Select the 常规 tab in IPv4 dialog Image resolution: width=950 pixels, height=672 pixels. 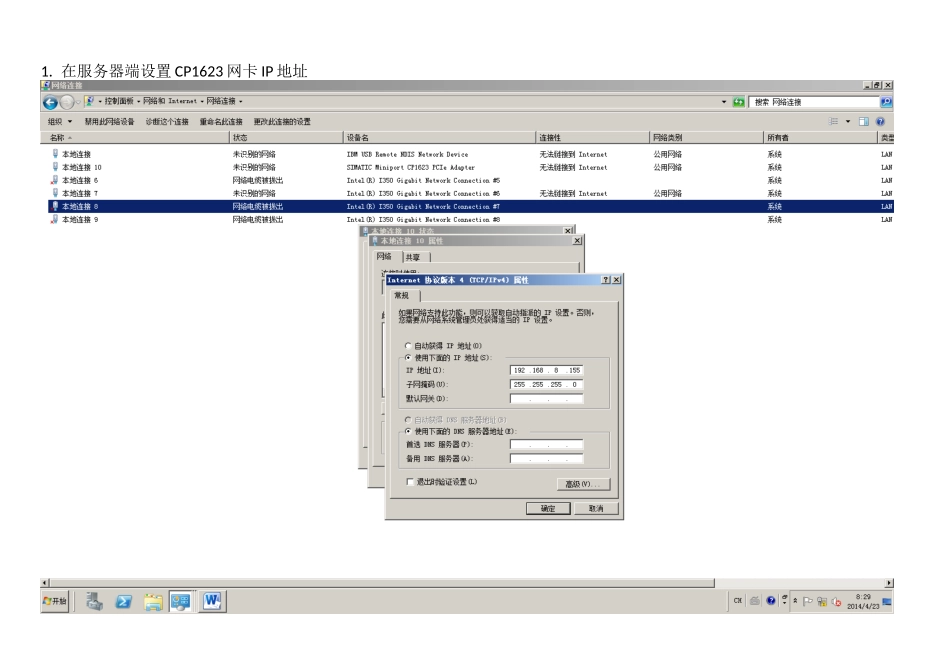[x=402, y=296]
